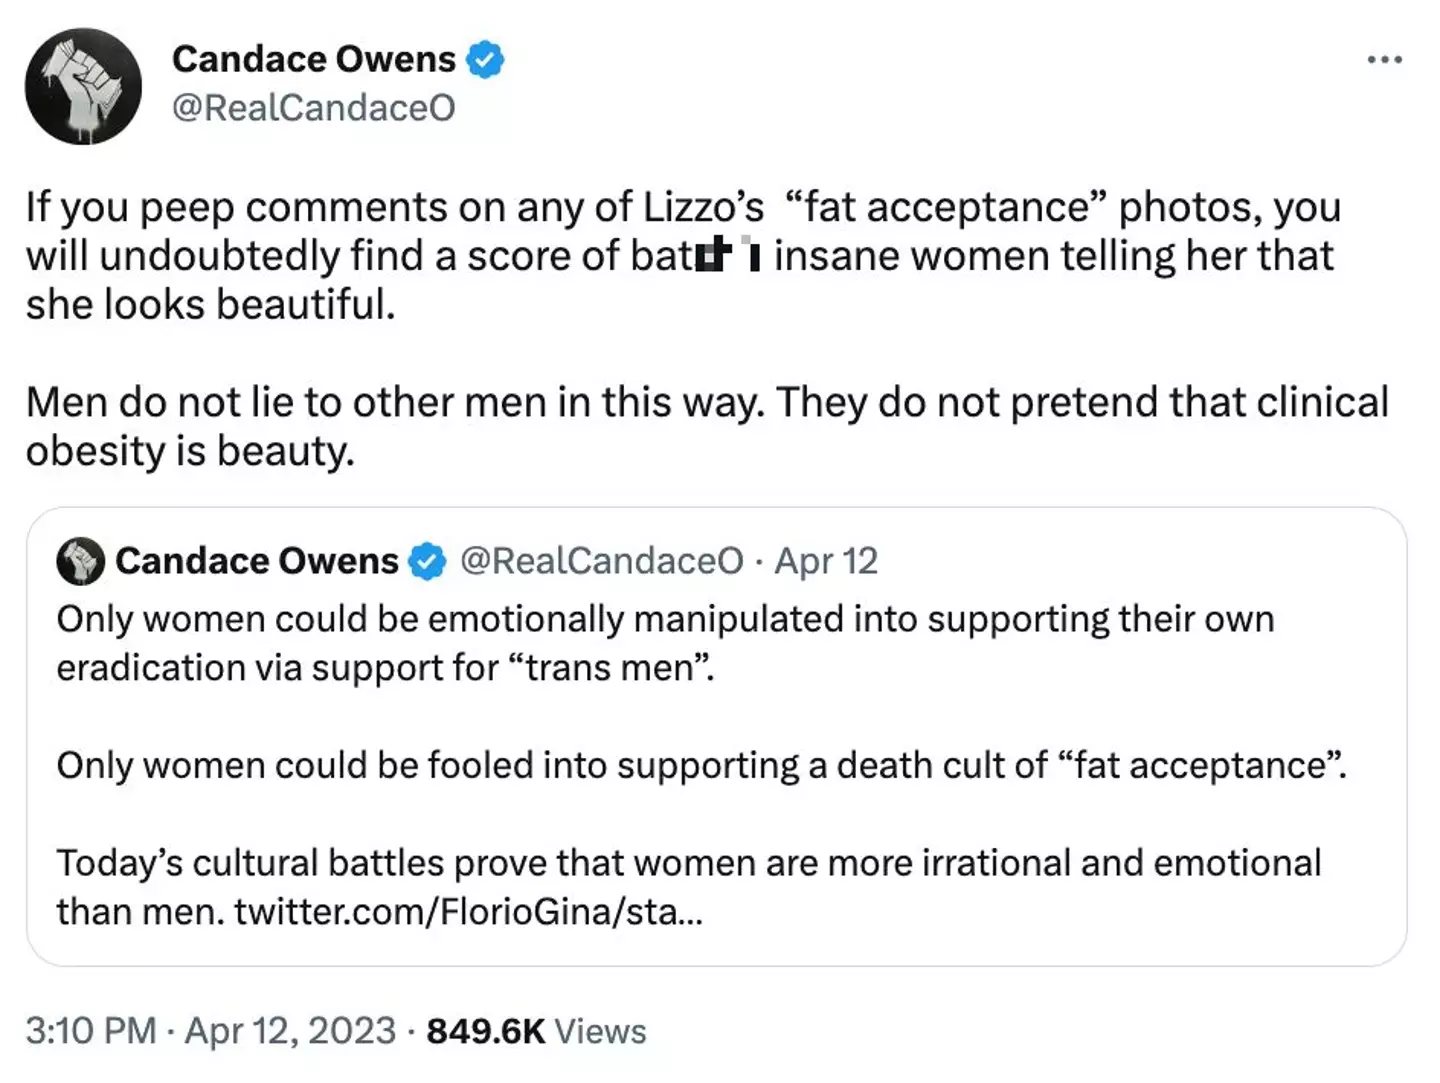Open the twitter.com/FlorioGina link
This screenshot has width=1440, height=1083.
[468, 912]
